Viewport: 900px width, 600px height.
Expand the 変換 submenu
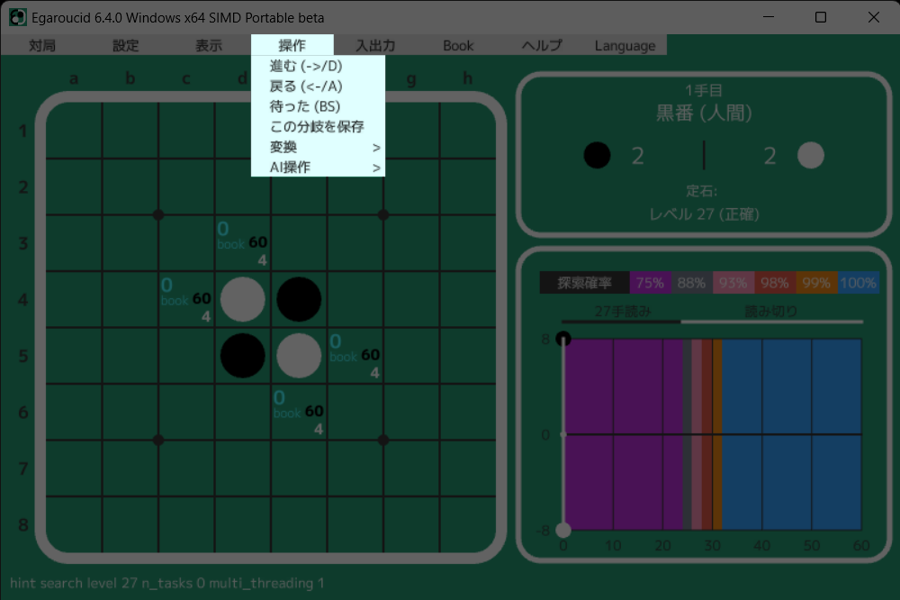(318, 147)
